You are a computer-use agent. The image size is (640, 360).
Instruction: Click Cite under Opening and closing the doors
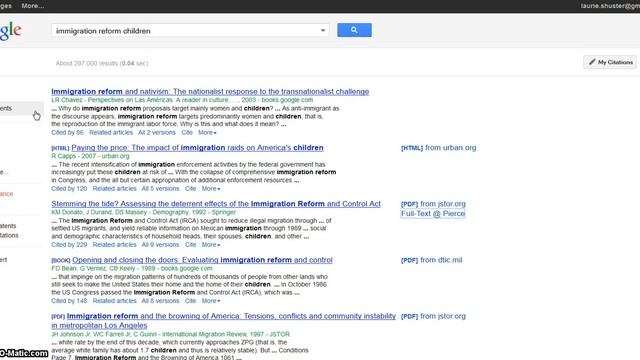(x=191, y=301)
